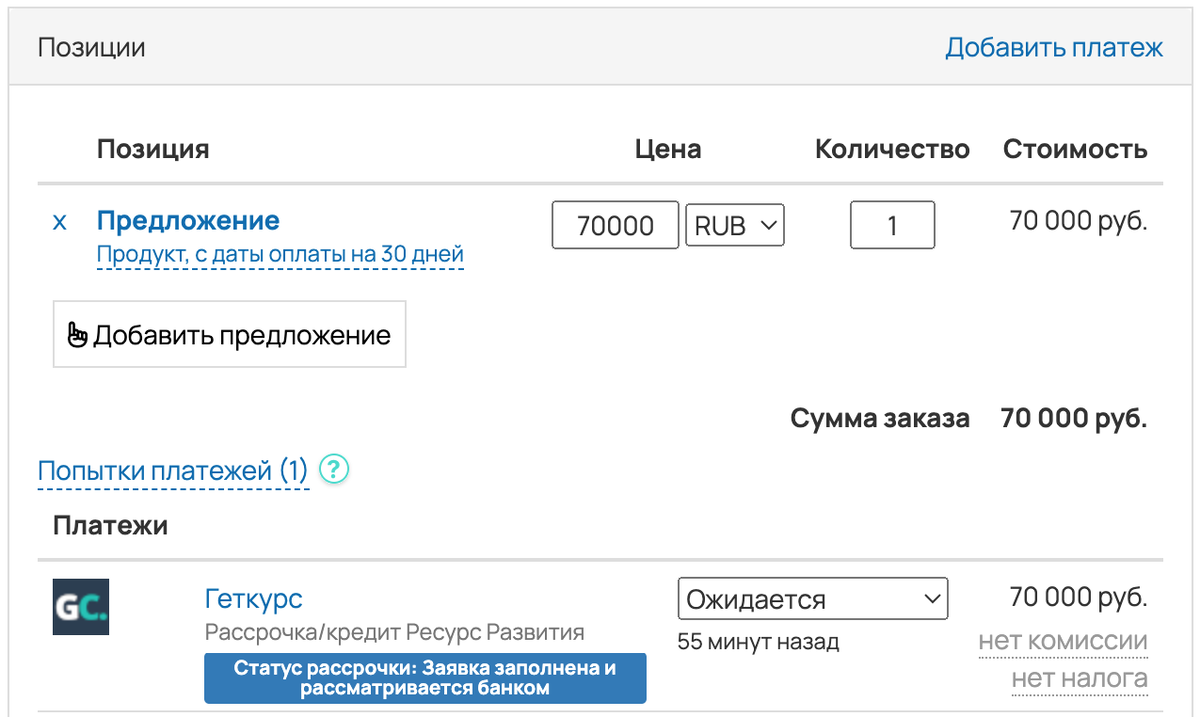
Task: Open the product term link 'на 30 дней'
Action: click(280, 255)
